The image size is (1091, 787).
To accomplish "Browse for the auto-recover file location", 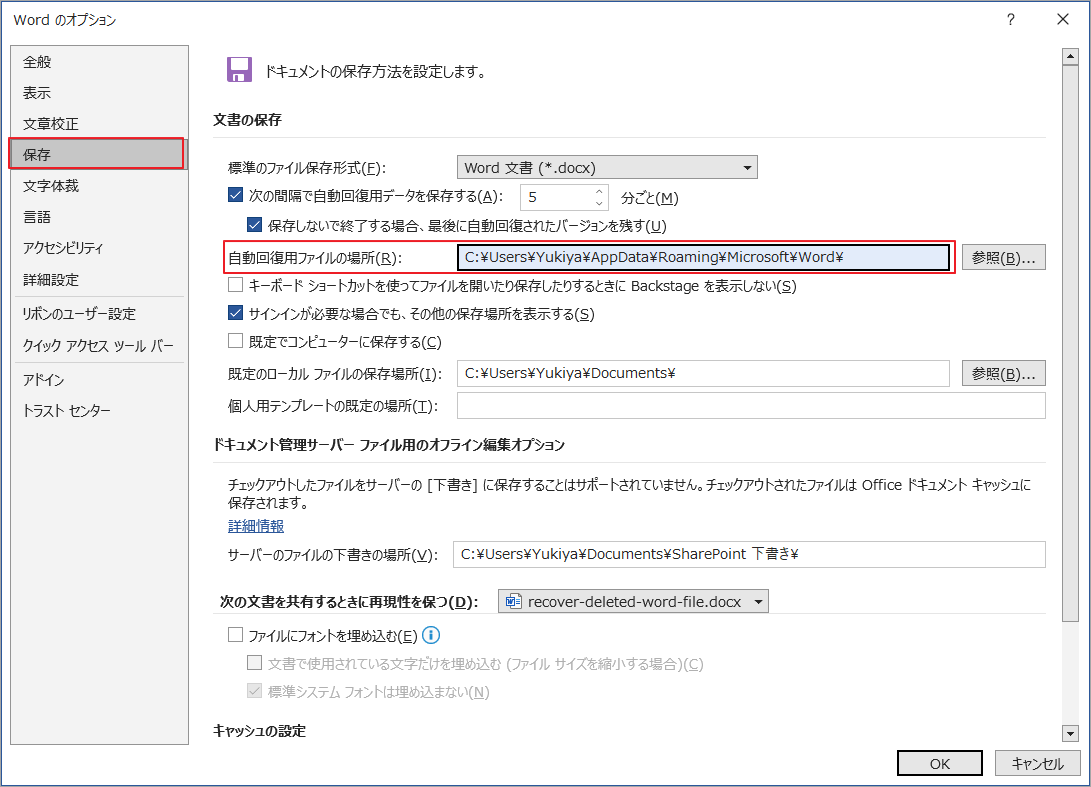I will (x=1003, y=257).
